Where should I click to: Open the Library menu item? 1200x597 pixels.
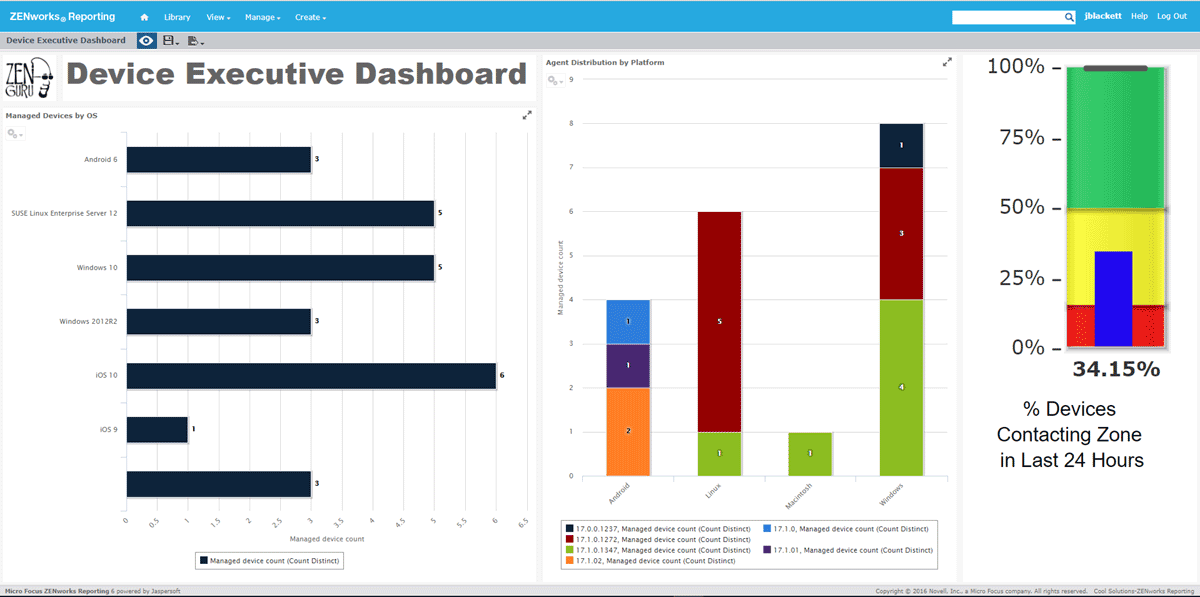(177, 17)
